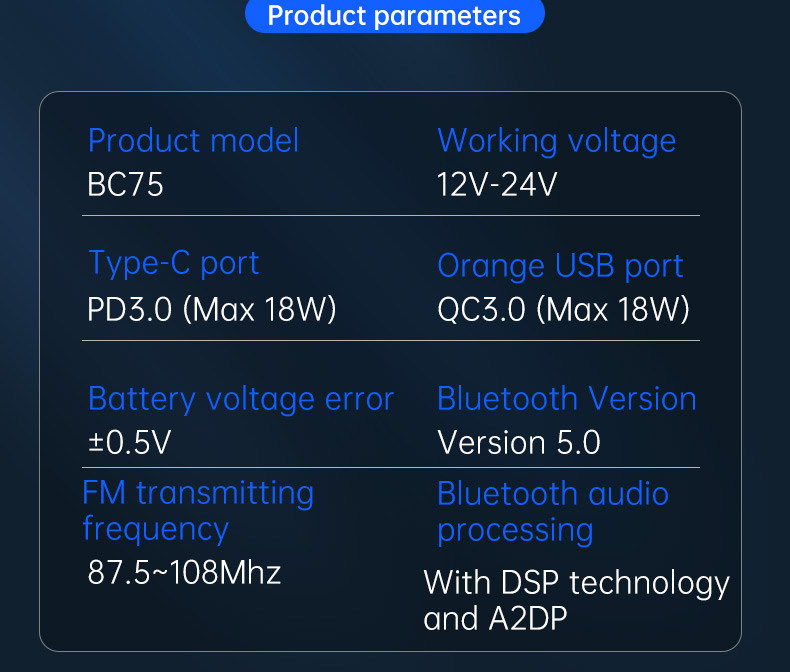Screen dimensions: 790x672
Task: Click the Version 5.0 text
Action: pos(519,443)
